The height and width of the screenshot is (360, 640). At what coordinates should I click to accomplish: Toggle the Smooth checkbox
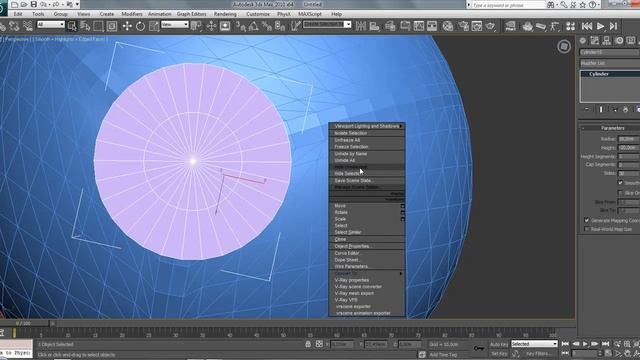pyautogui.click(x=620, y=183)
